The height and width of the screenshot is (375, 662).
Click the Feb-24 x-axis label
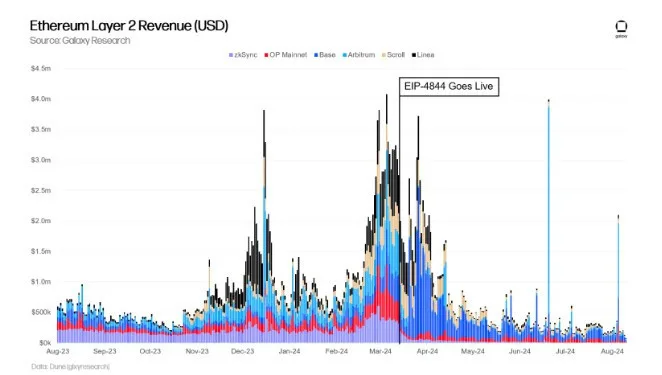pos(336,351)
